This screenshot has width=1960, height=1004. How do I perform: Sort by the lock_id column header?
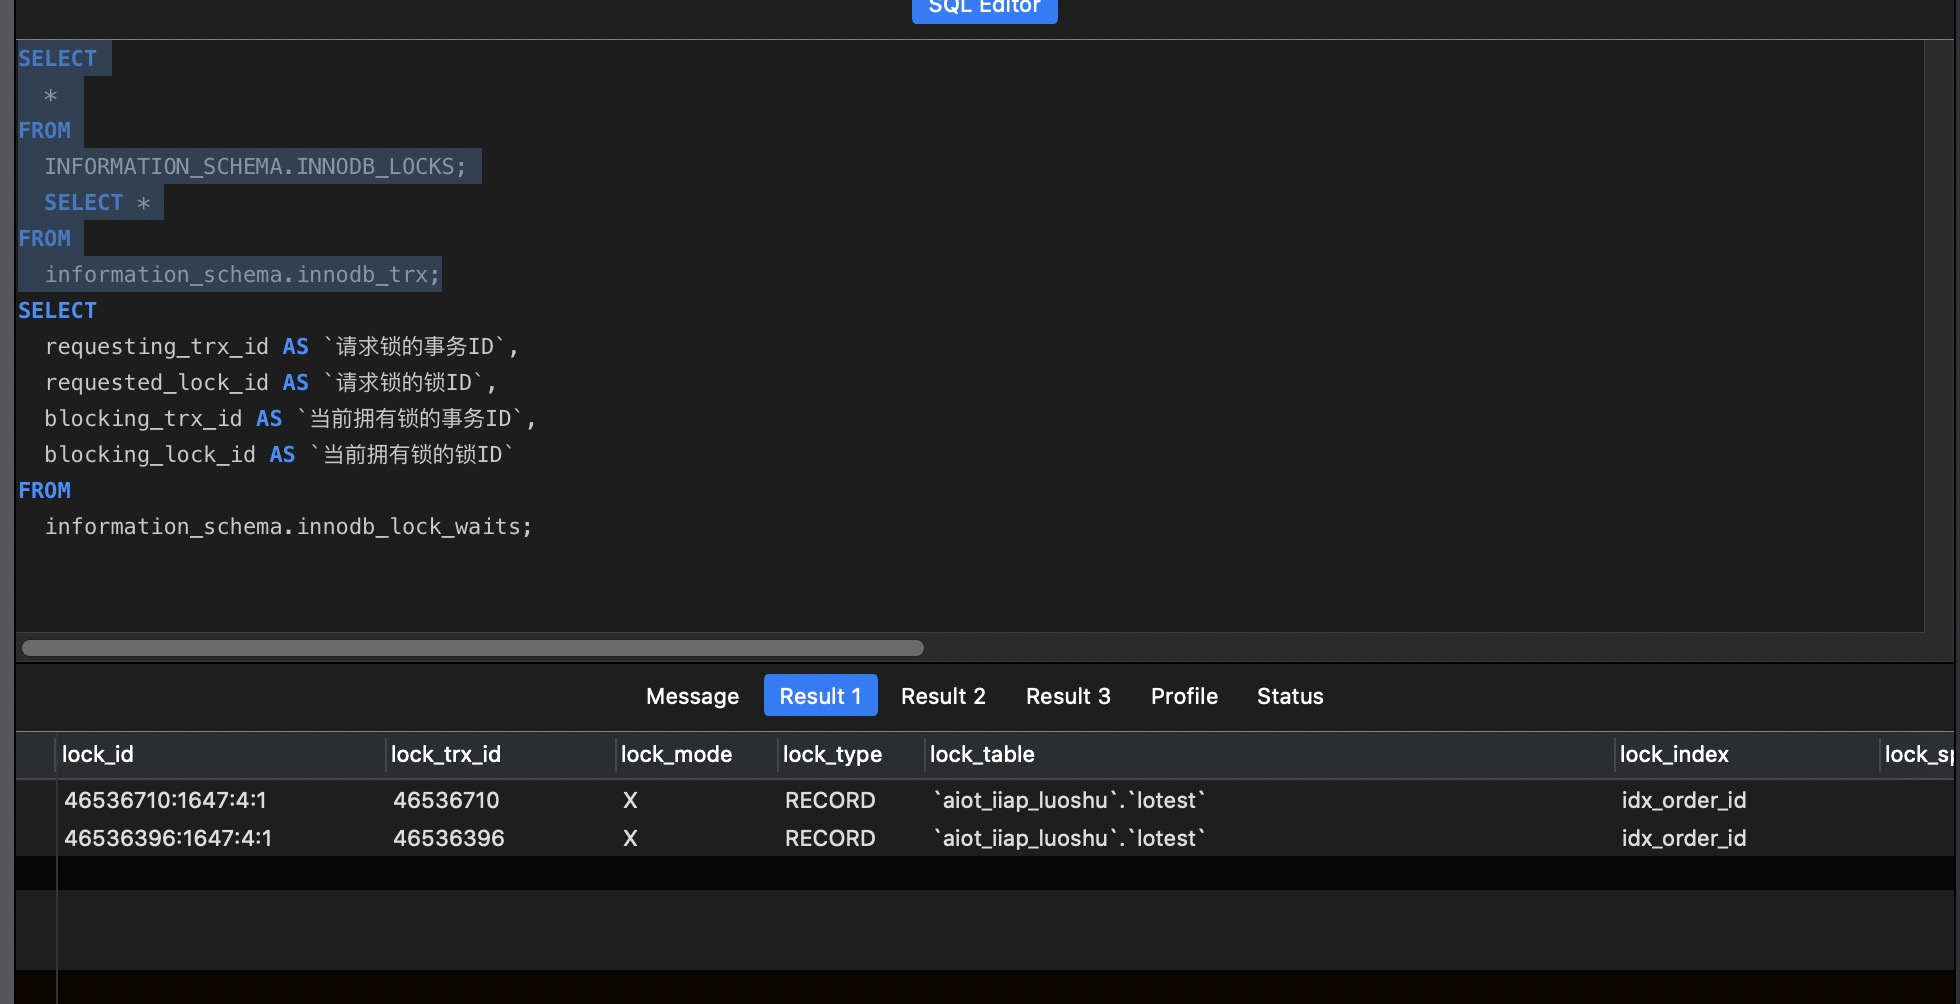[x=220, y=755]
